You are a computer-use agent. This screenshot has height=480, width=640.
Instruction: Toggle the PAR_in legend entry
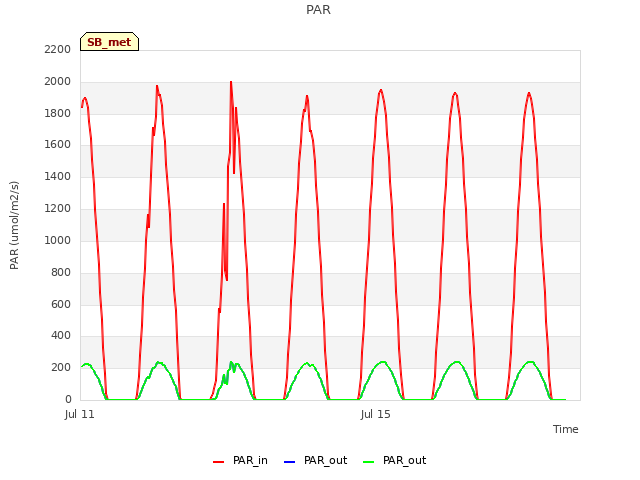coord(240,460)
